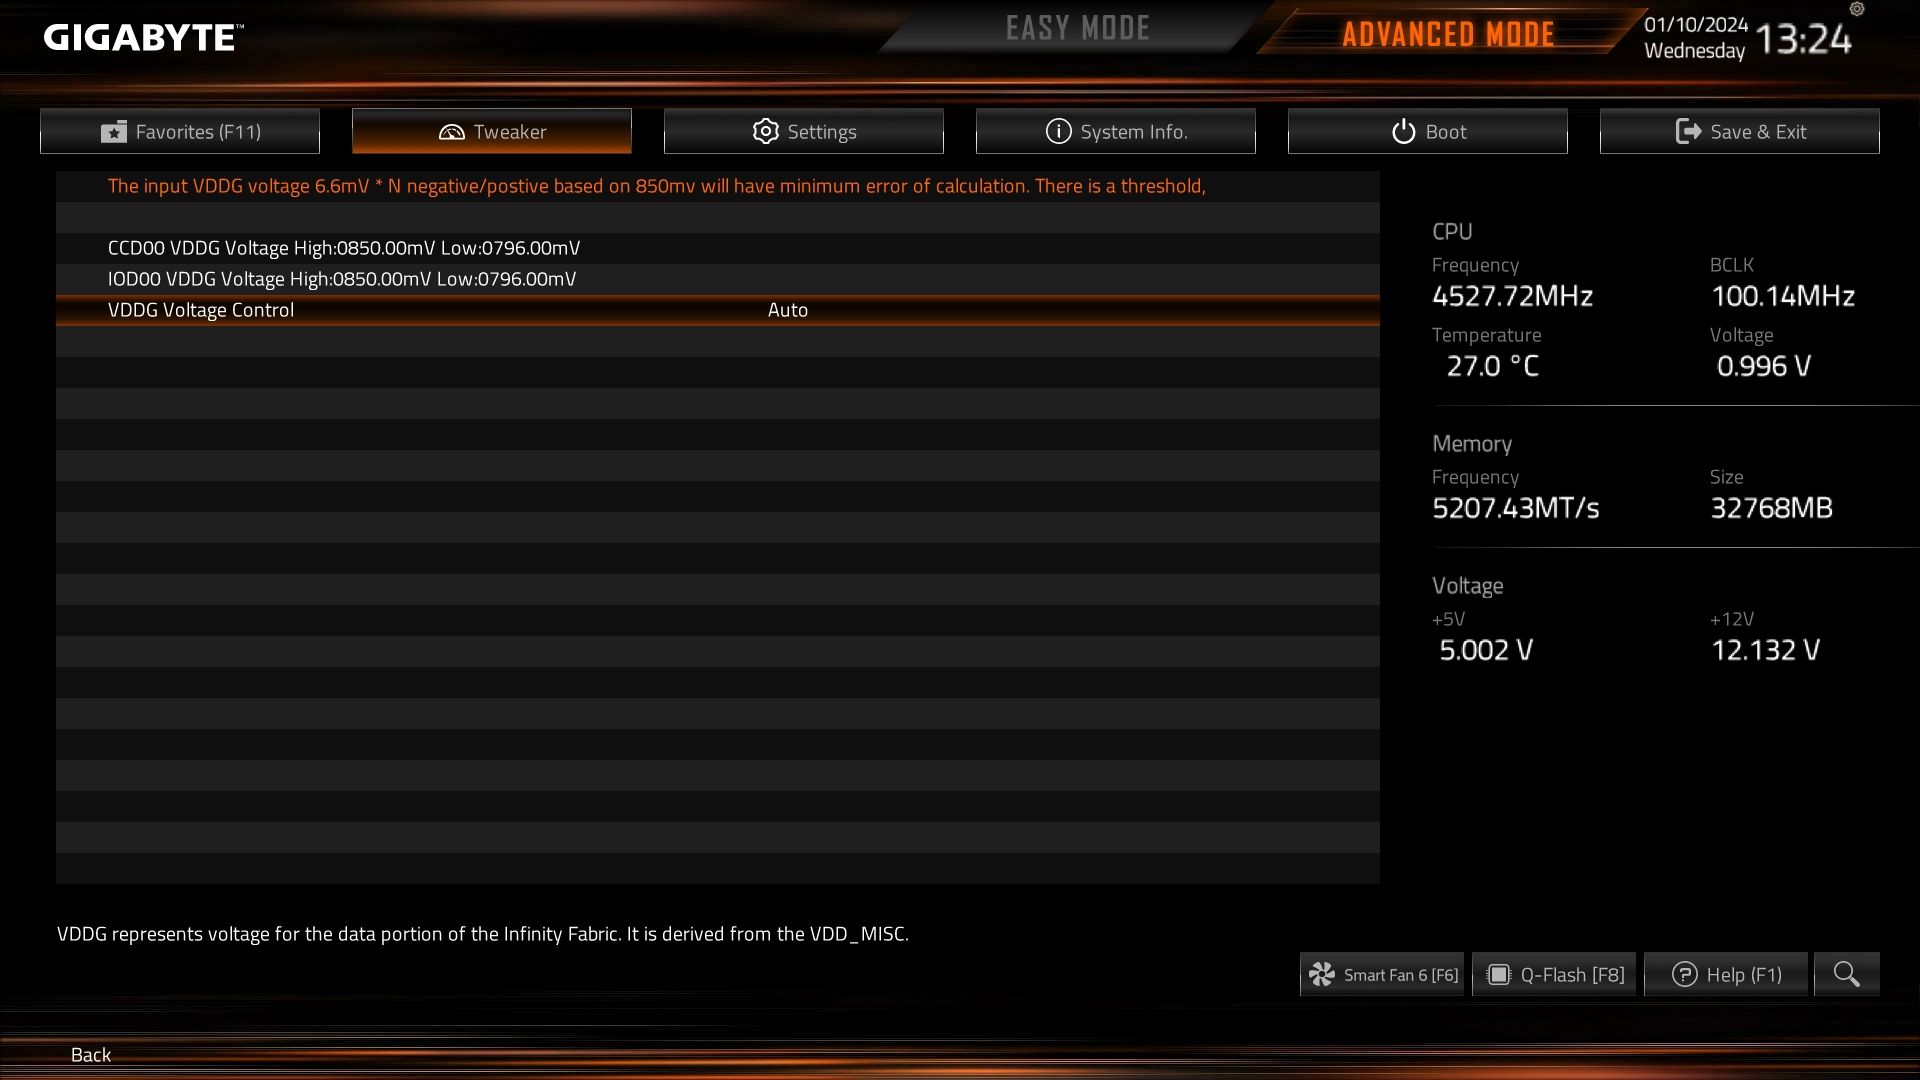Viewport: 1920px width, 1080px height.
Task: Open Smart Fan 6 [F6] settings
Action: [1382, 974]
